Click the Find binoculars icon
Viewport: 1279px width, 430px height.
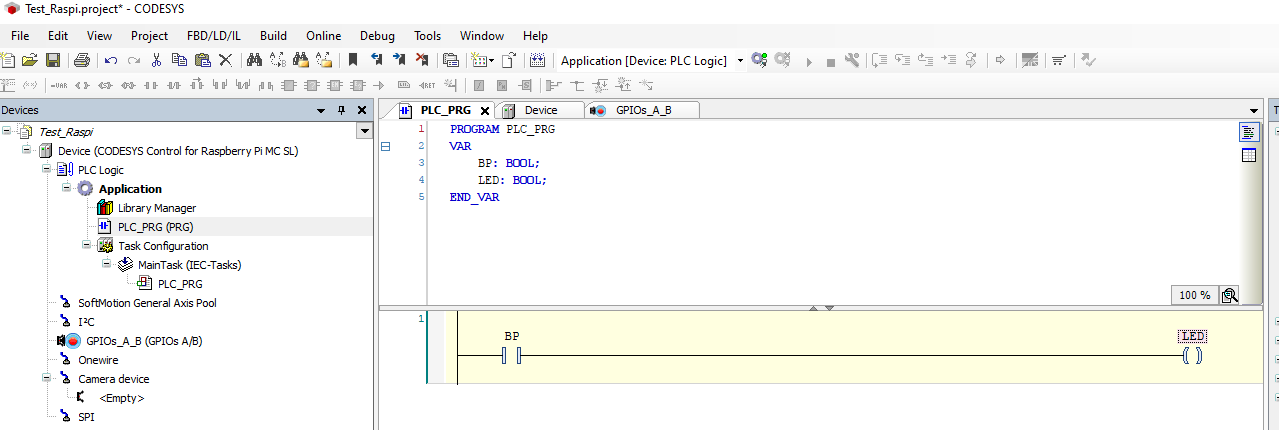pos(254,61)
